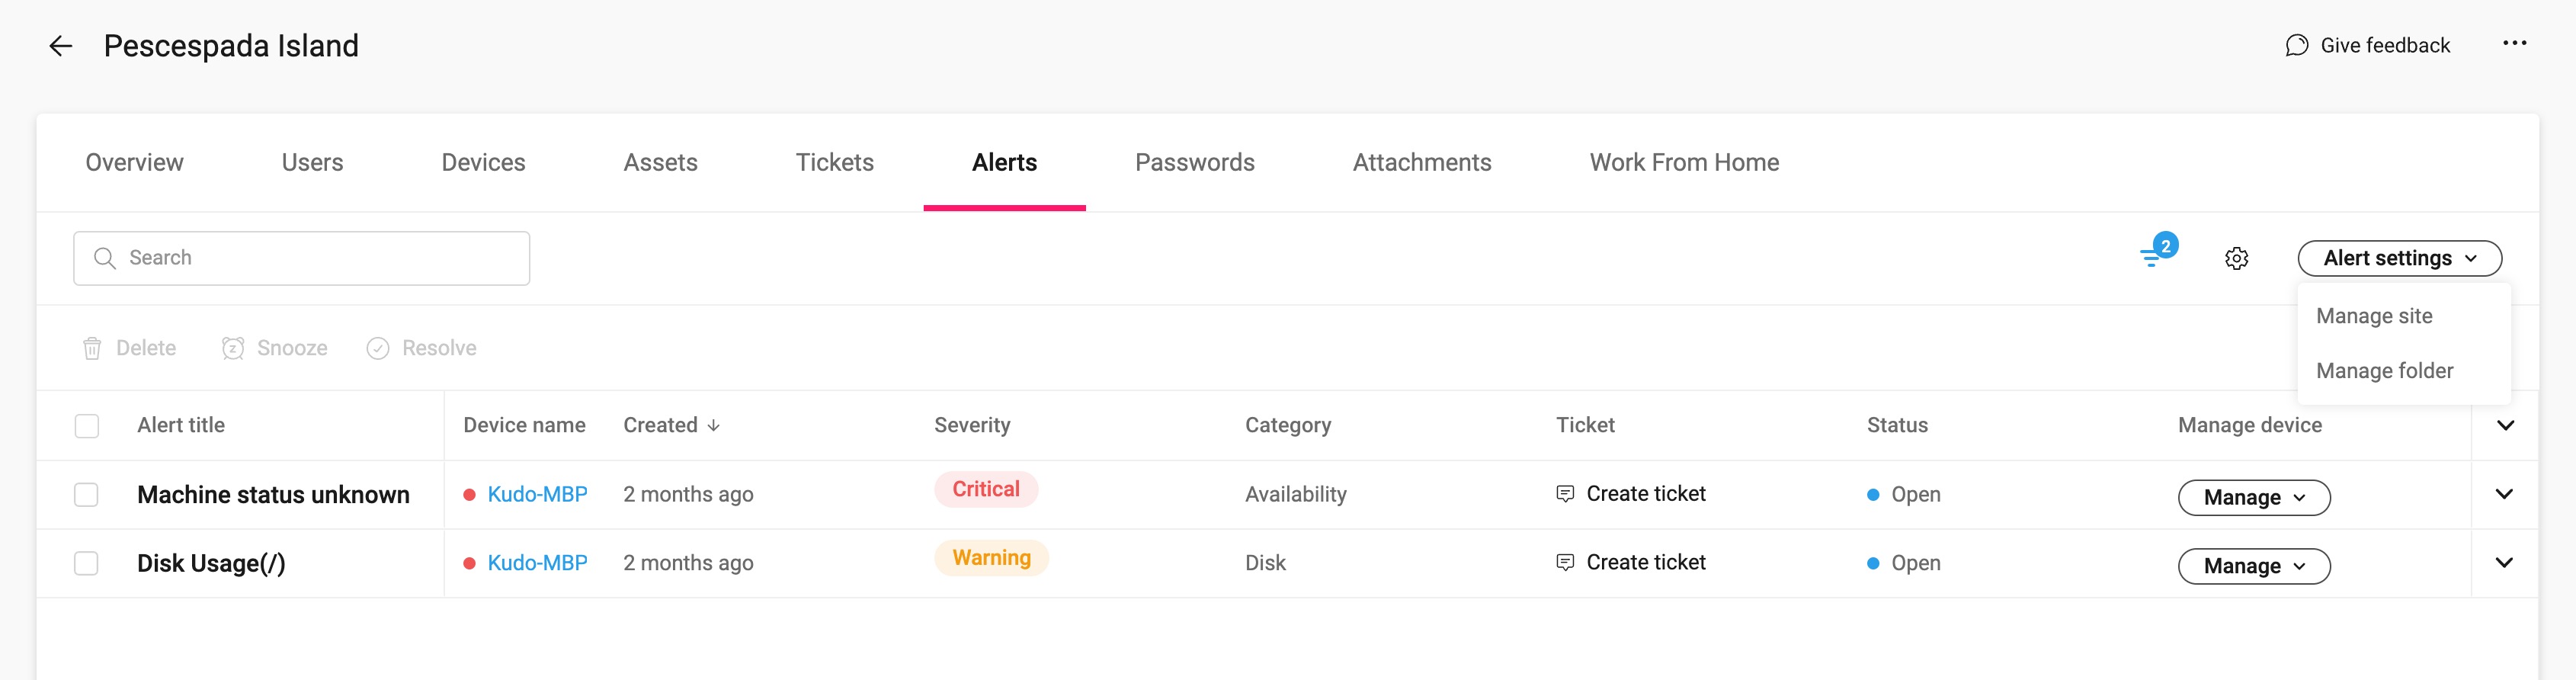This screenshot has width=2576, height=680.
Task: Click '2 months ago' in Machine status row
Action: click(688, 495)
